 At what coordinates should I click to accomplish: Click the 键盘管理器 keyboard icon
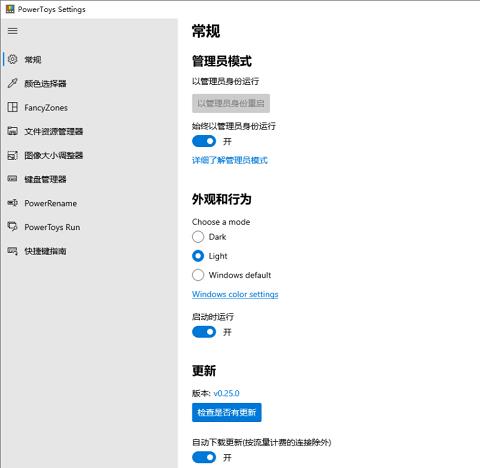(x=13, y=179)
